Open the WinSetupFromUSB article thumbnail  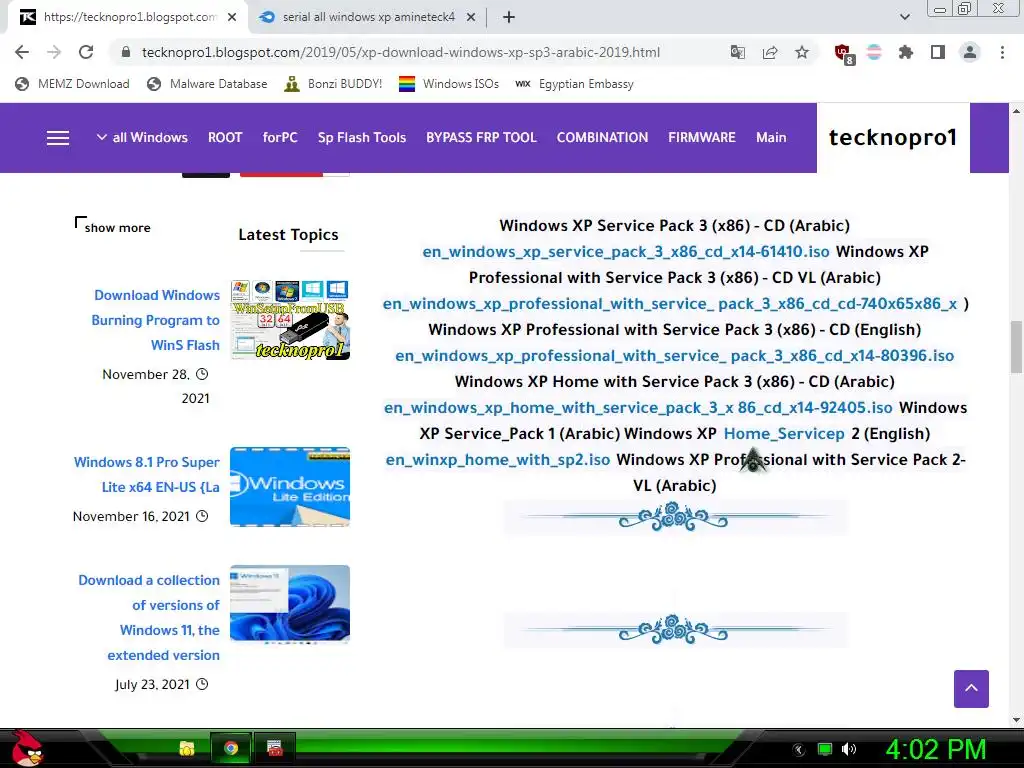290,320
